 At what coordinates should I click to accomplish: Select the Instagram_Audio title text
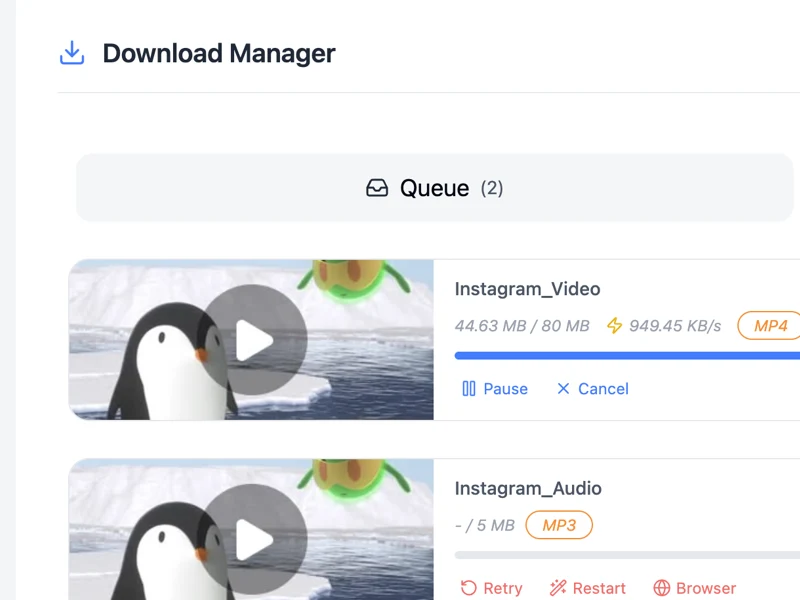tap(528, 488)
